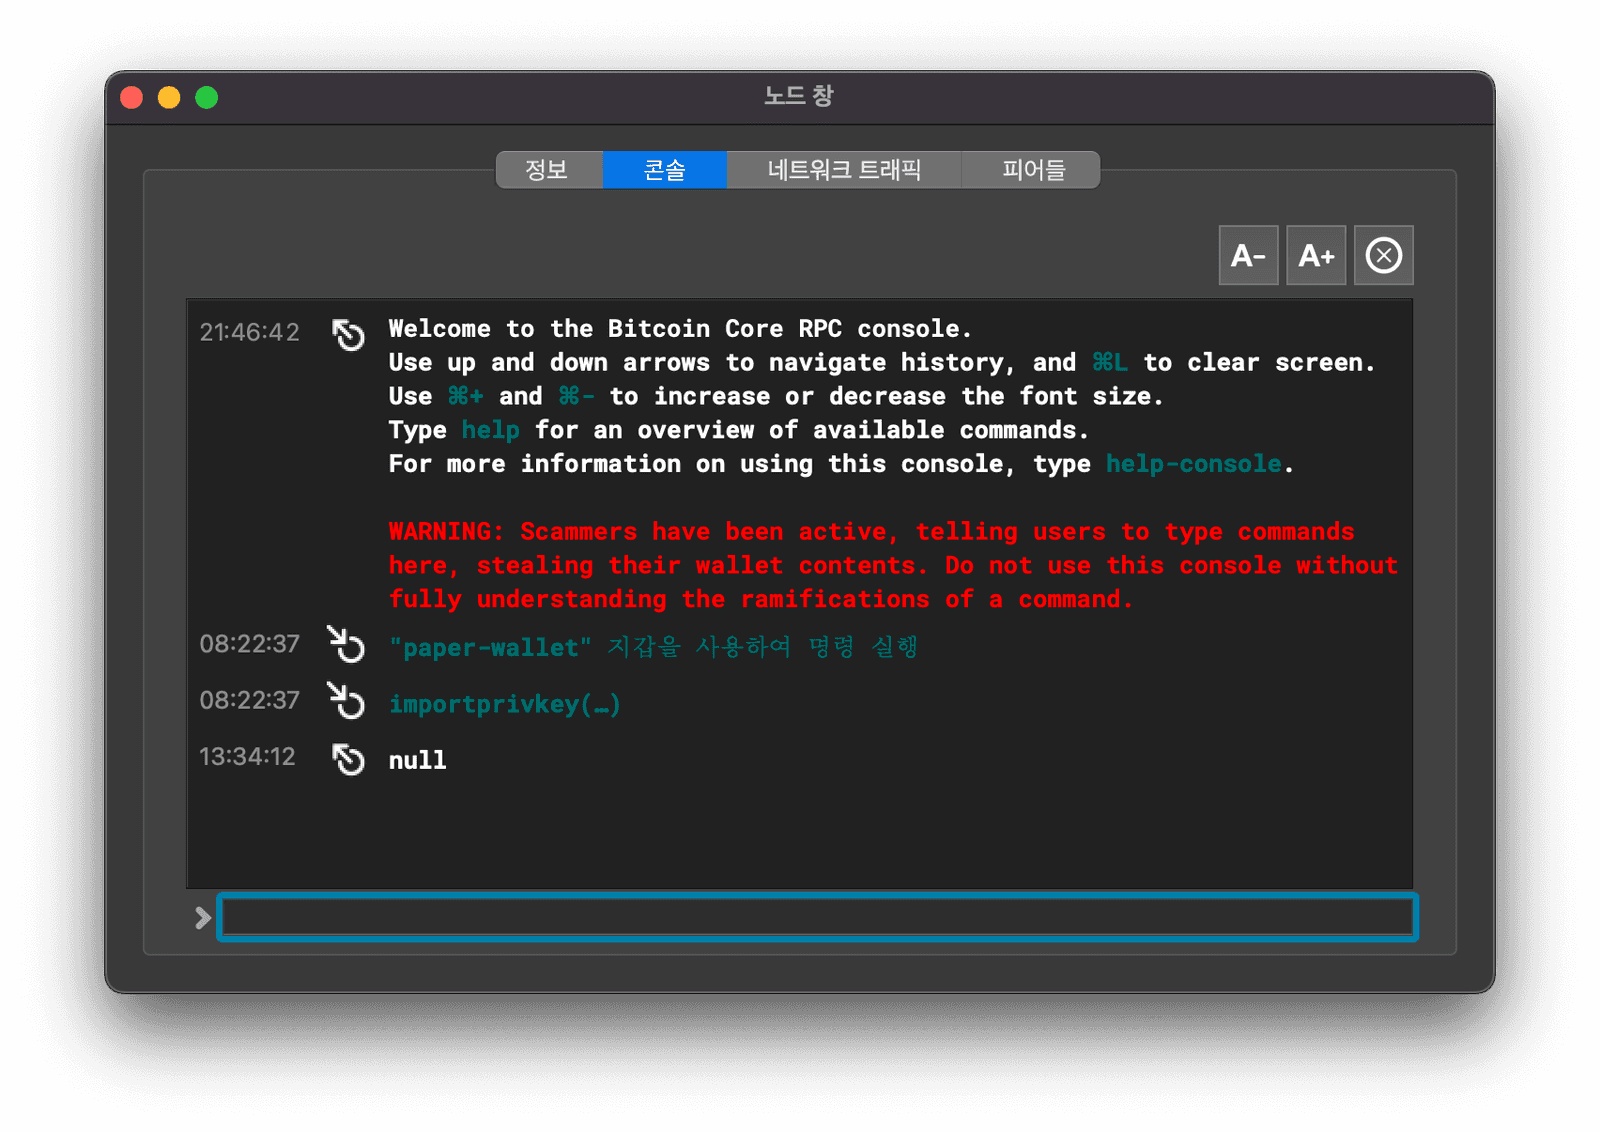
Task: Click the importprivkey(…) command entry
Action: pos(505,704)
